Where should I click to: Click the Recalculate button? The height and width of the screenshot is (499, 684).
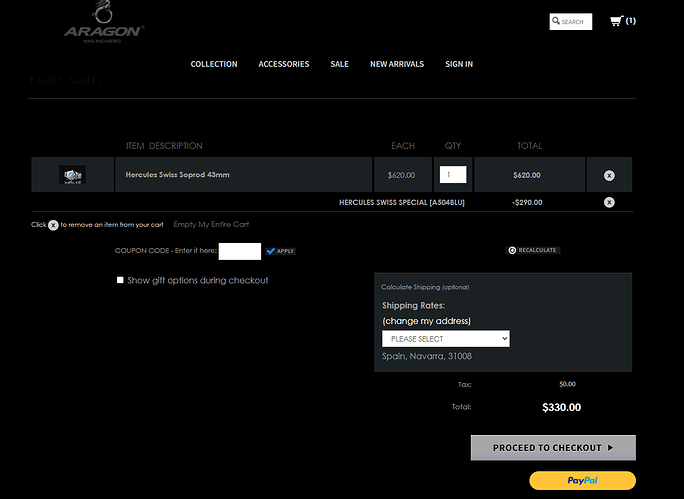pos(533,250)
